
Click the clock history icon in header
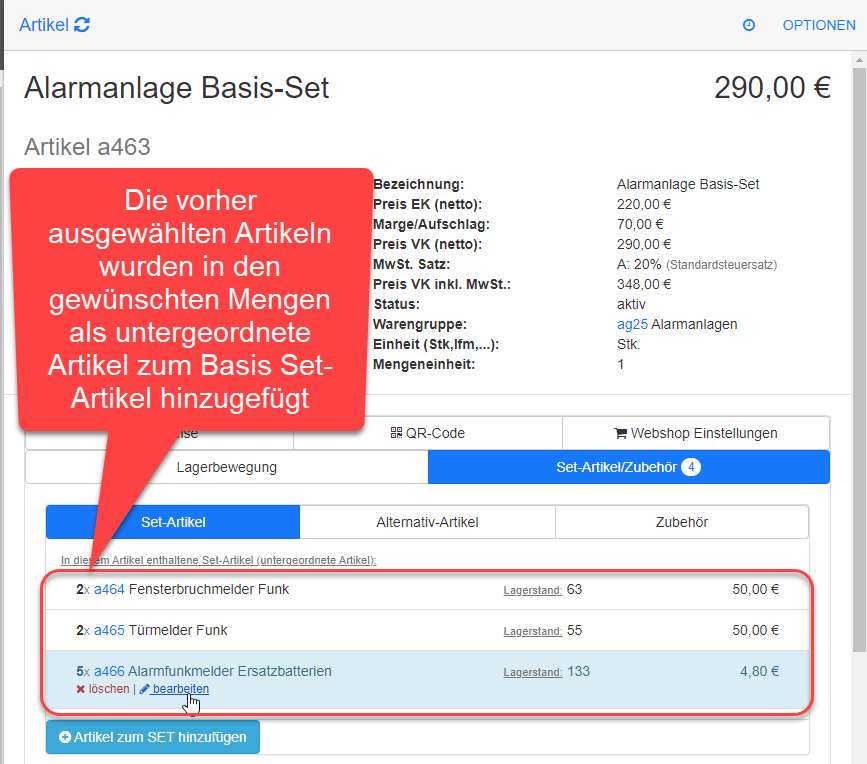pyautogui.click(x=749, y=25)
